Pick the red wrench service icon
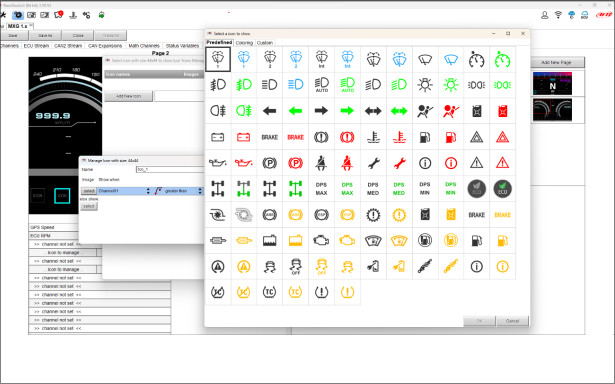This screenshot has height=384, width=615. point(399,163)
